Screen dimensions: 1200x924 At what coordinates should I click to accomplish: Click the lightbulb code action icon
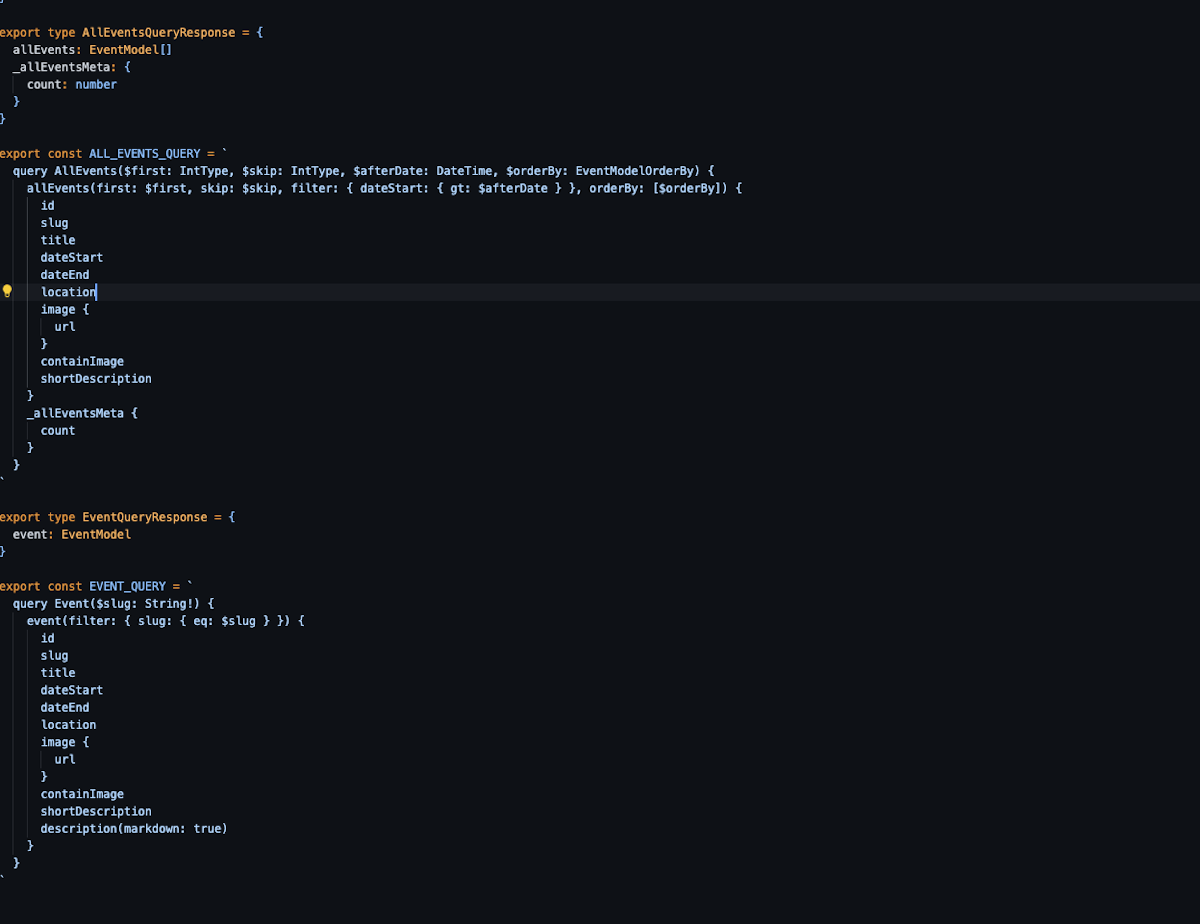coord(7,292)
